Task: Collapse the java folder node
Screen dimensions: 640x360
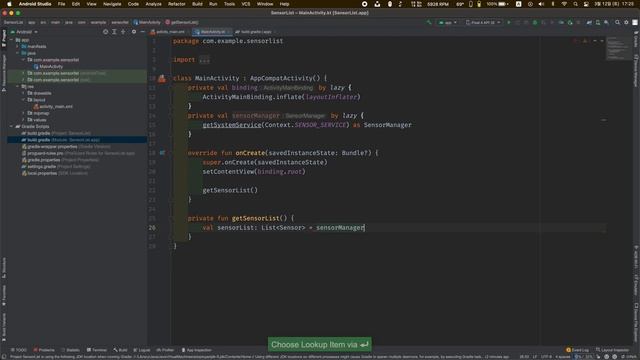Action: (x=18, y=53)
